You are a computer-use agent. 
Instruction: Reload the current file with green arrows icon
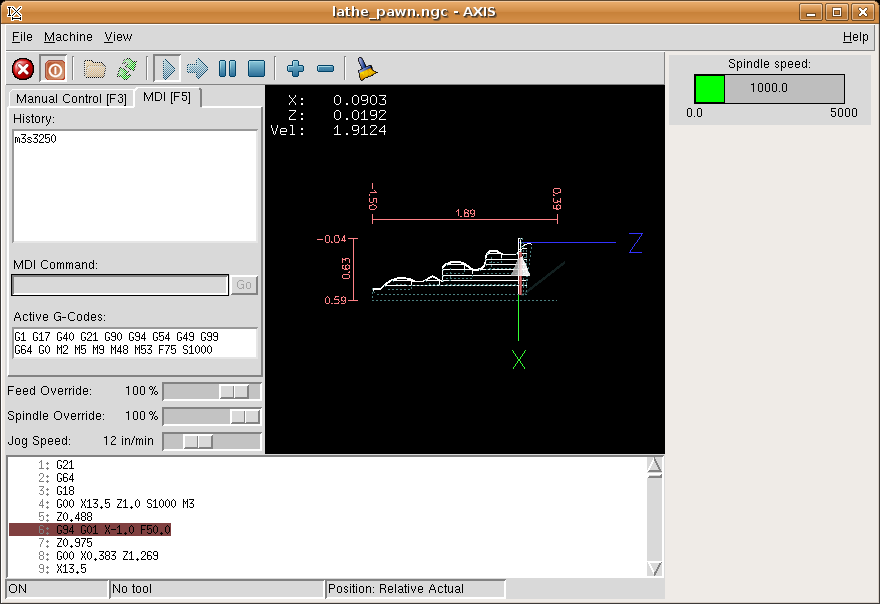pos(127,70)
